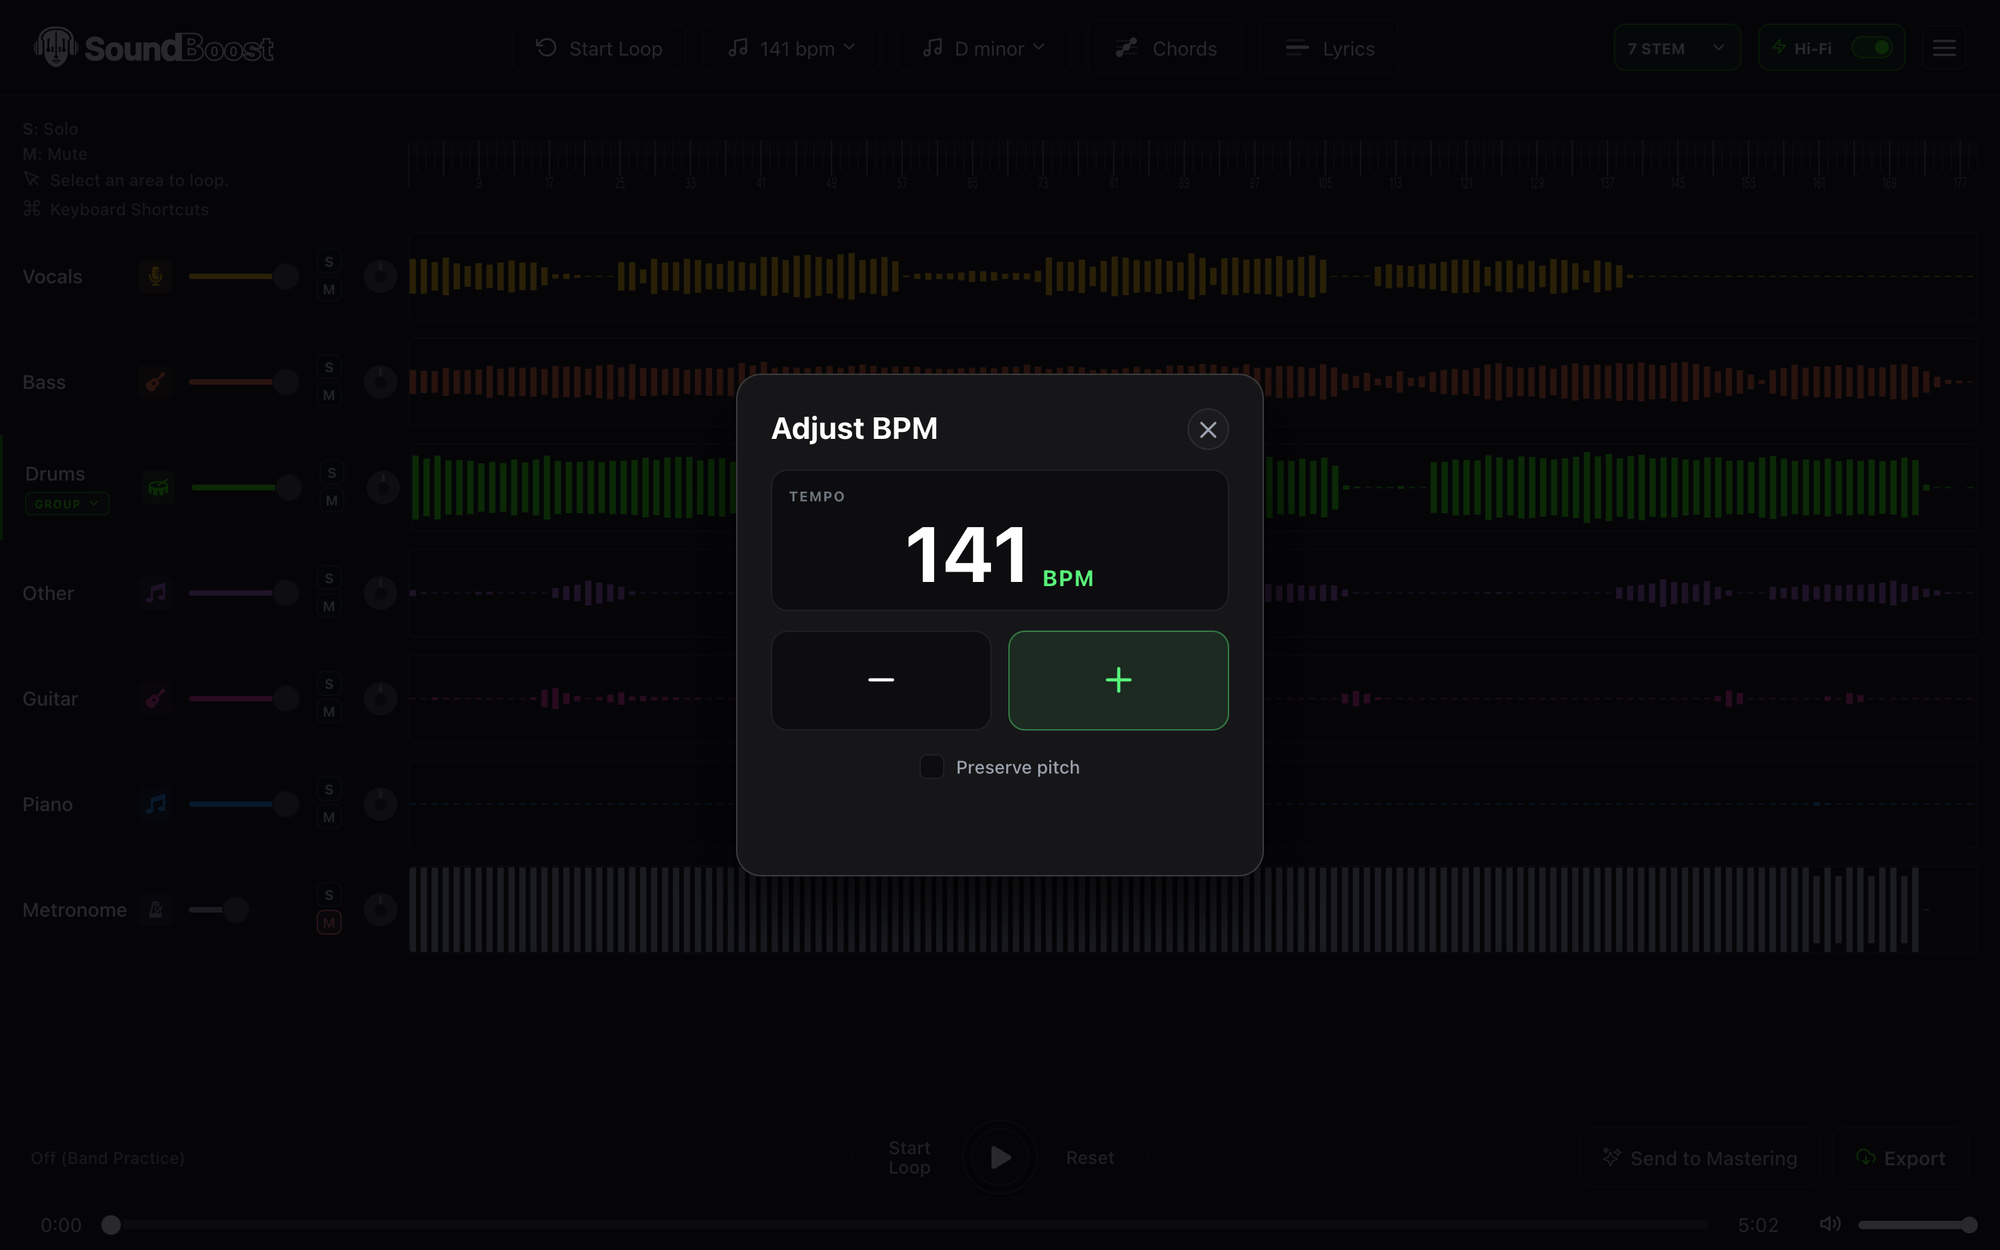Unmute the Metronome track
This screenshot has width=2000, height=1250.
point(329,923)
